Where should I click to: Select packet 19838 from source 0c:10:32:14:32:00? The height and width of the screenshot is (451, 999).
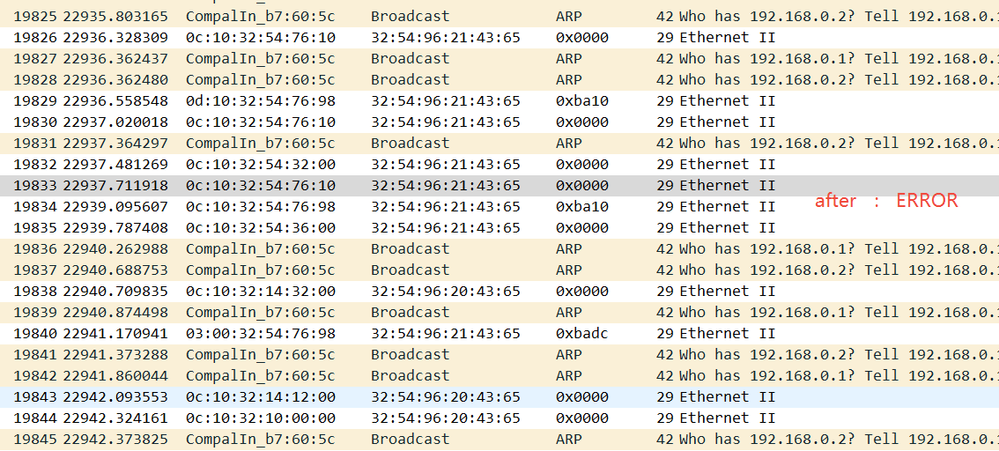(x=400, y=291)
